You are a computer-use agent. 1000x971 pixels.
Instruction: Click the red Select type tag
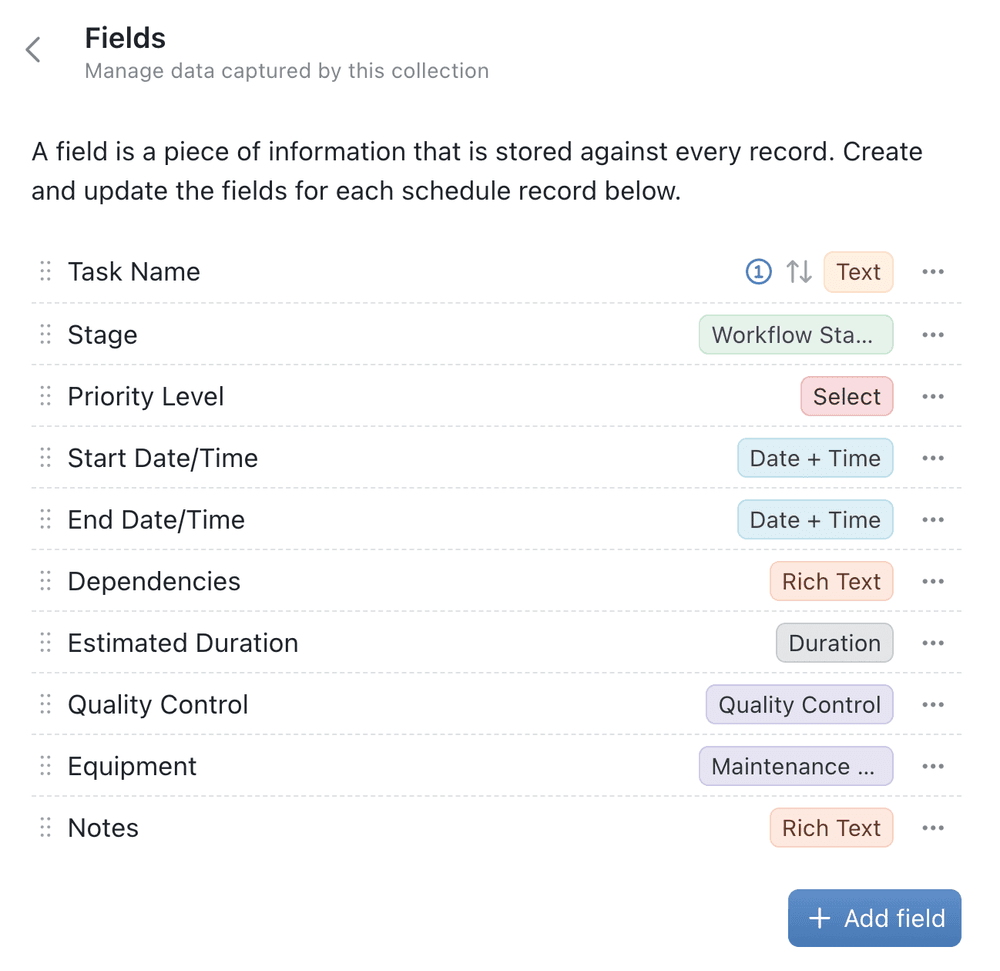pos(846,397)
